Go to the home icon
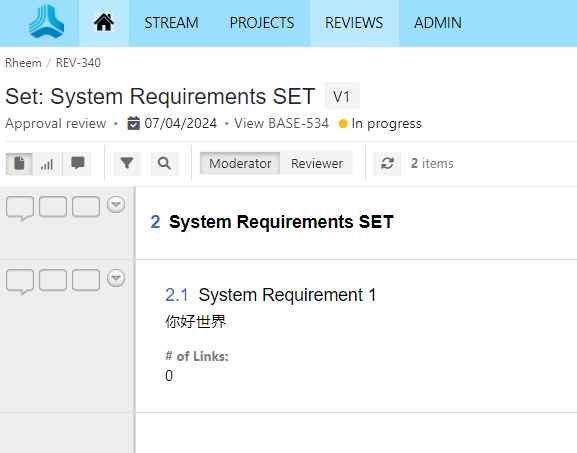Viewport: 577px width, 453px height. pos(104,22)
